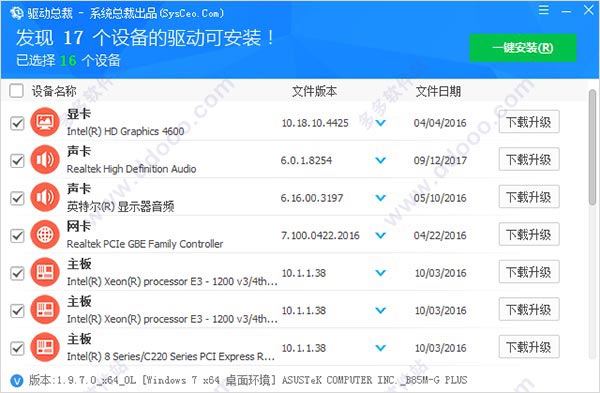Click ASUSTeK COMPUTER INC. B85M-G PLUS text
600x393 pixels.
tap(374, 380)
